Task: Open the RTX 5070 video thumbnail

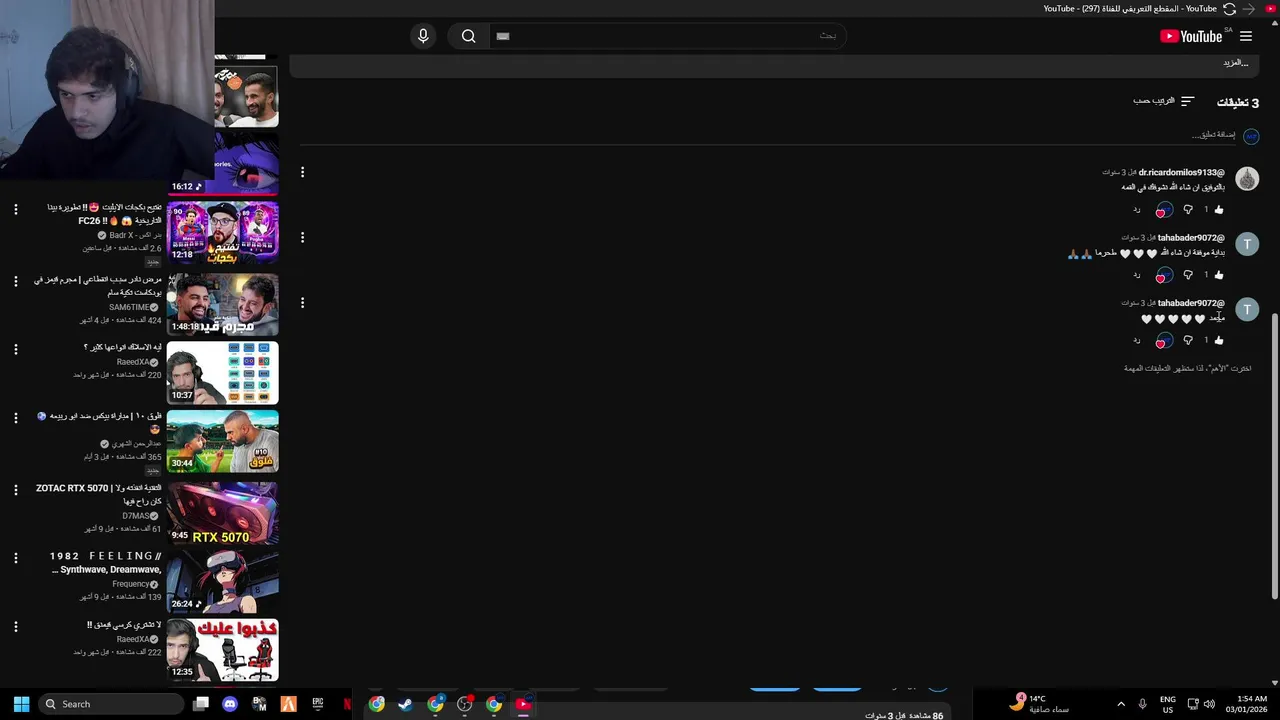Action: pos(222,514)
